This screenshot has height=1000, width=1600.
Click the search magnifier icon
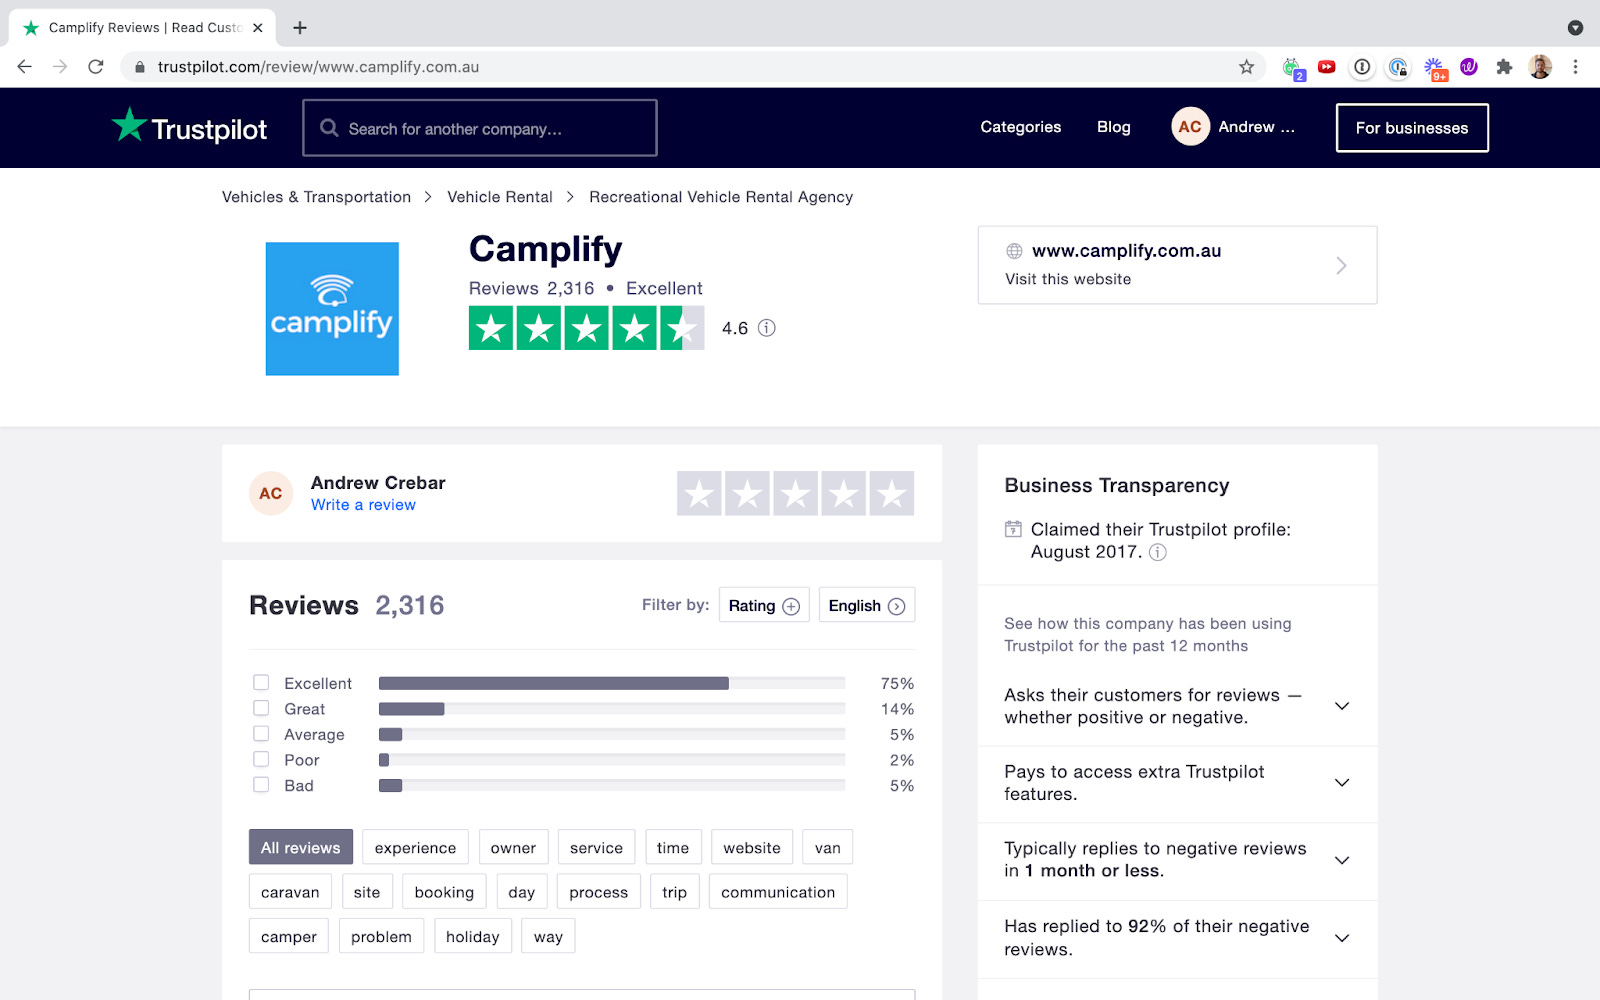pyautogui.click(x=329, y=128)
